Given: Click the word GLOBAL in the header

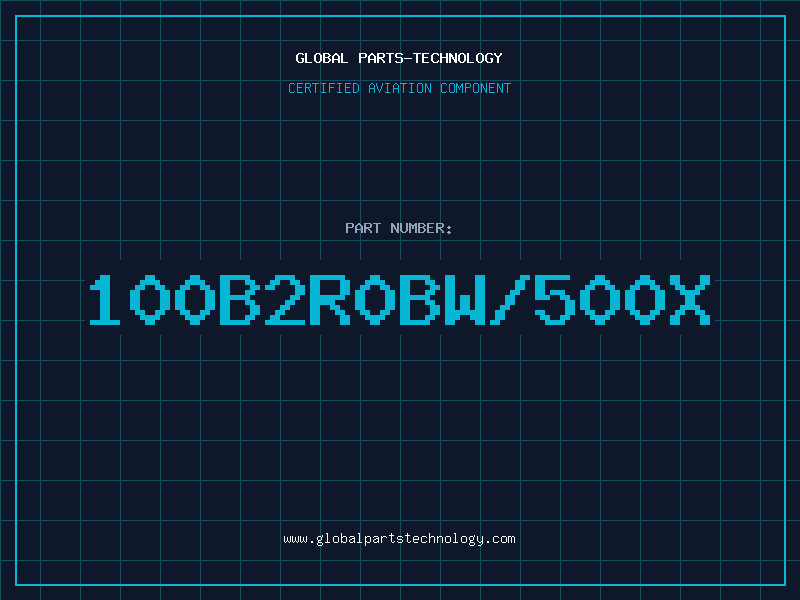Looking at the screenshot, I should pos(321,58).
